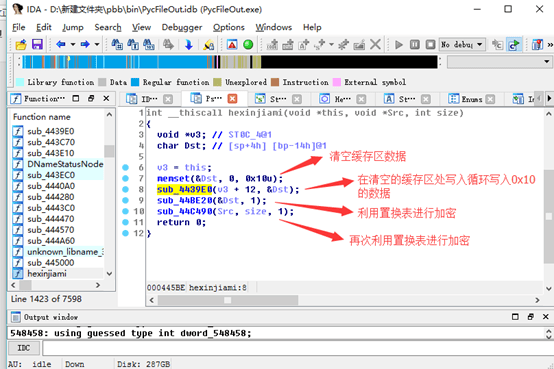Pause the process with pause icon
Image resolution: width=554 pixels, height=369 pixels.
pos(414,45)
